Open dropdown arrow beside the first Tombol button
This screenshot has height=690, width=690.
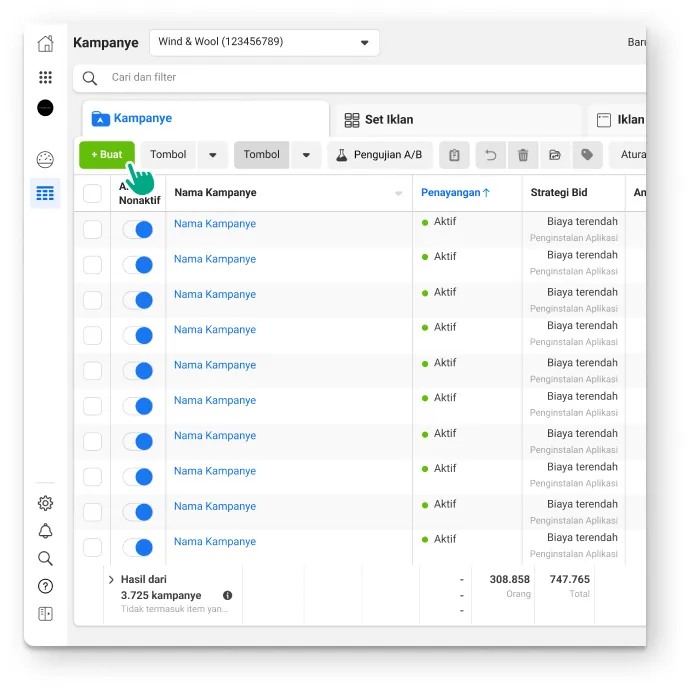213,155
